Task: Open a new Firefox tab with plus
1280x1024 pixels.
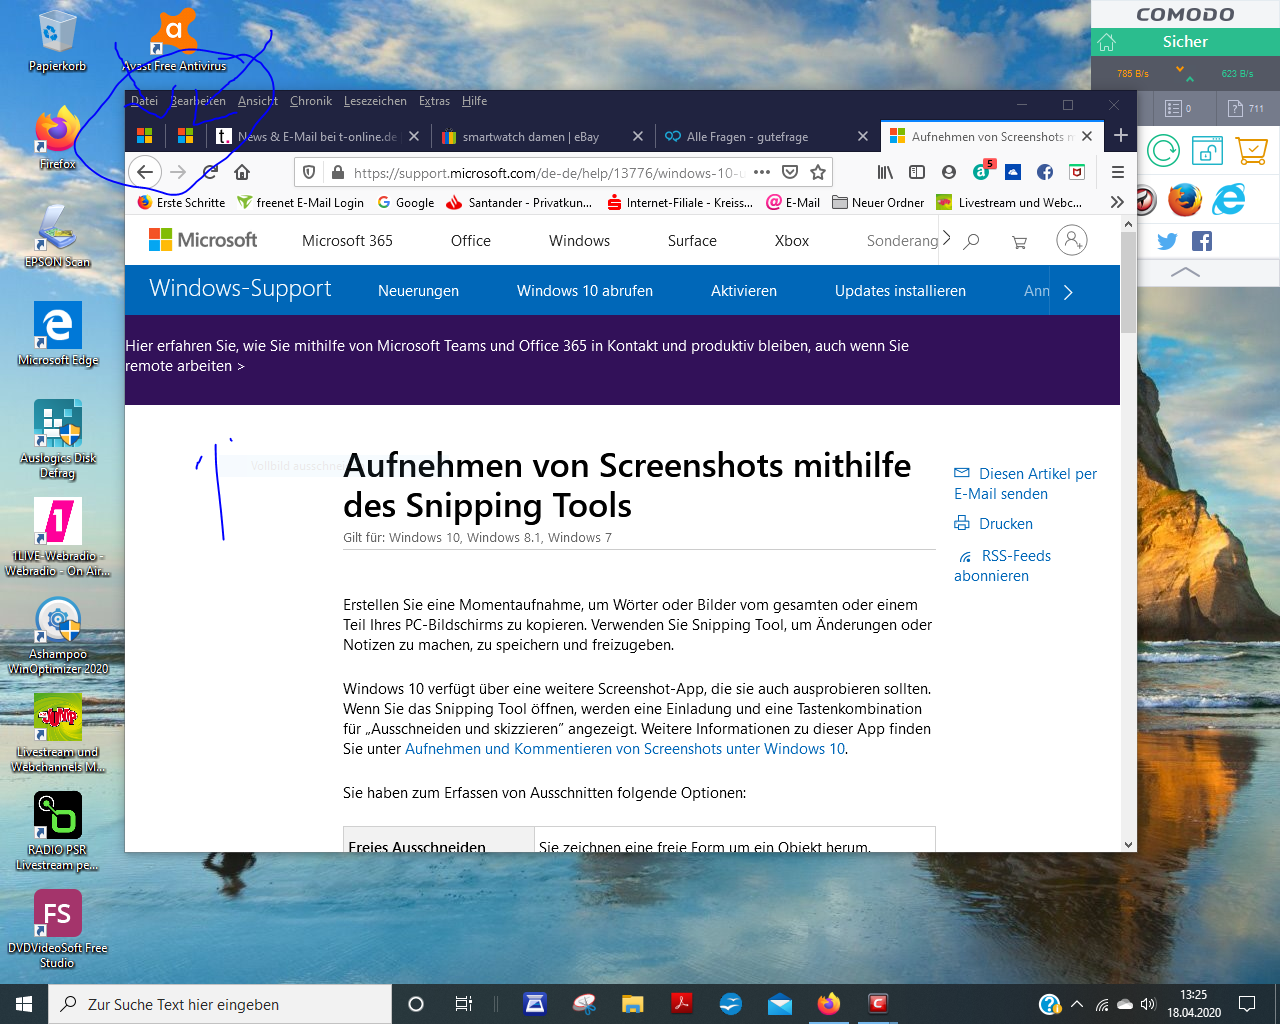Action: tap(1120, 135)
